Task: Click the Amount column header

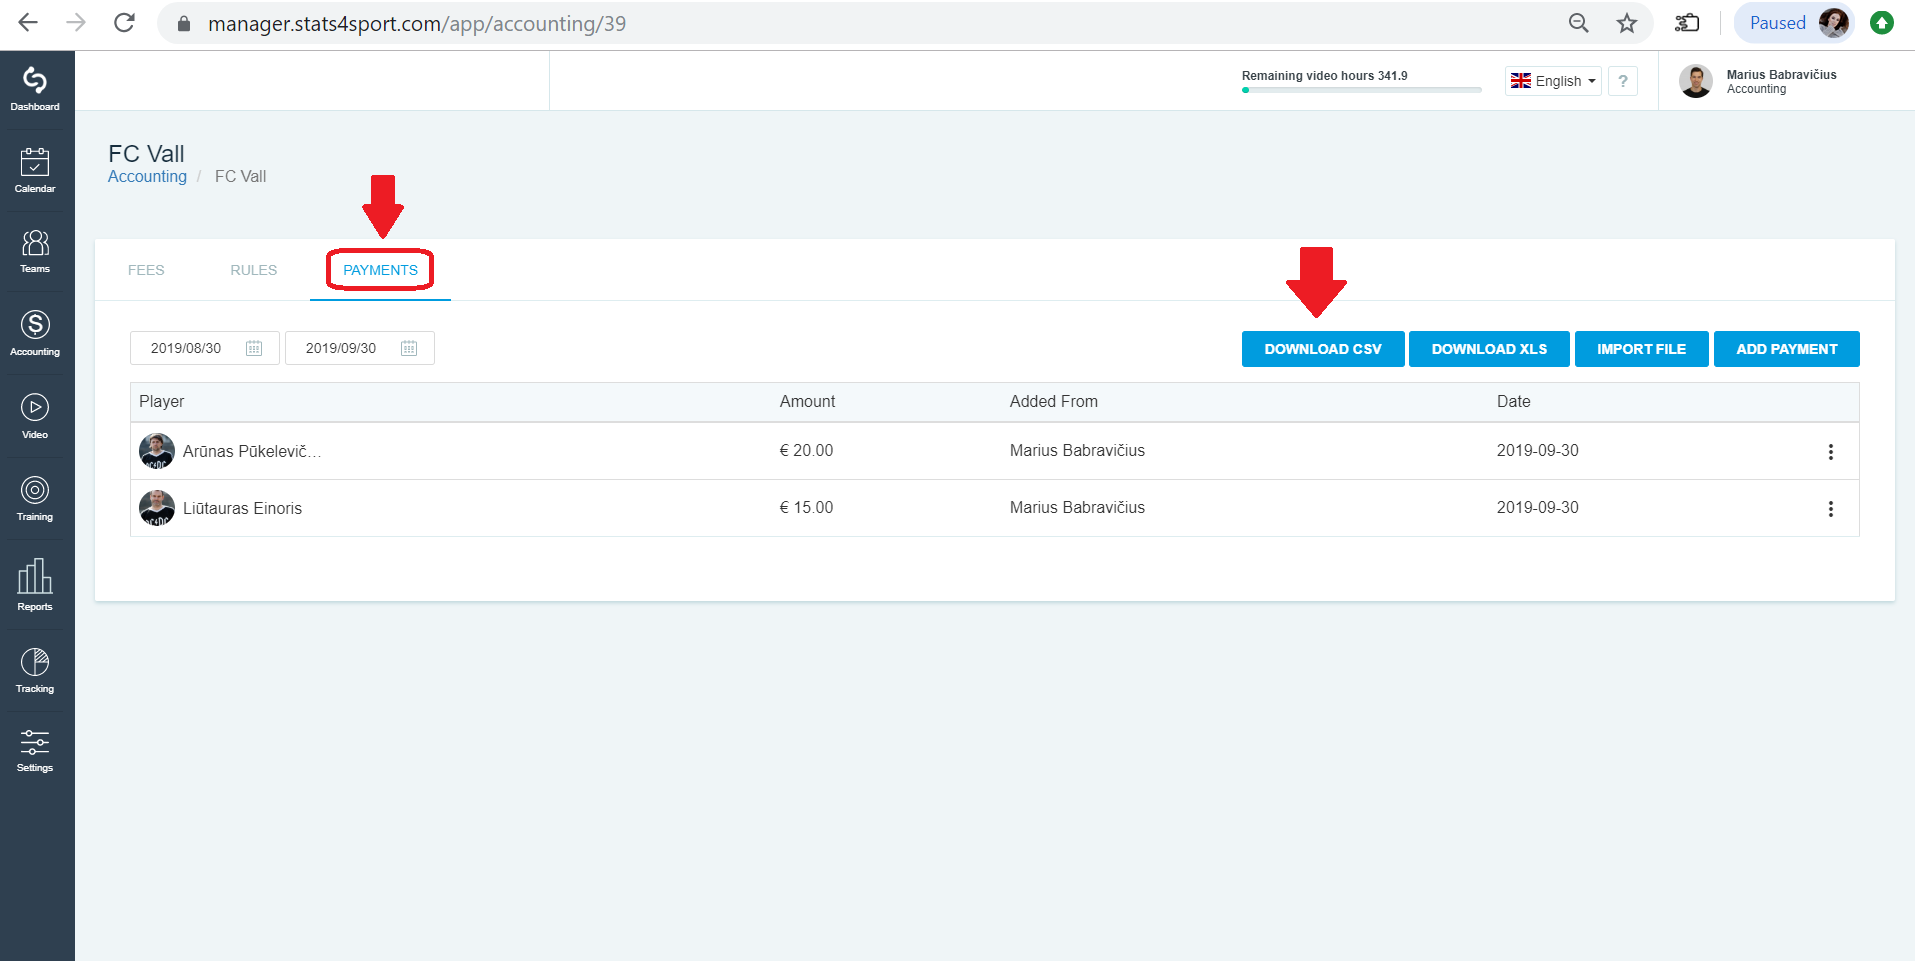Action: [x=807, y=401]
